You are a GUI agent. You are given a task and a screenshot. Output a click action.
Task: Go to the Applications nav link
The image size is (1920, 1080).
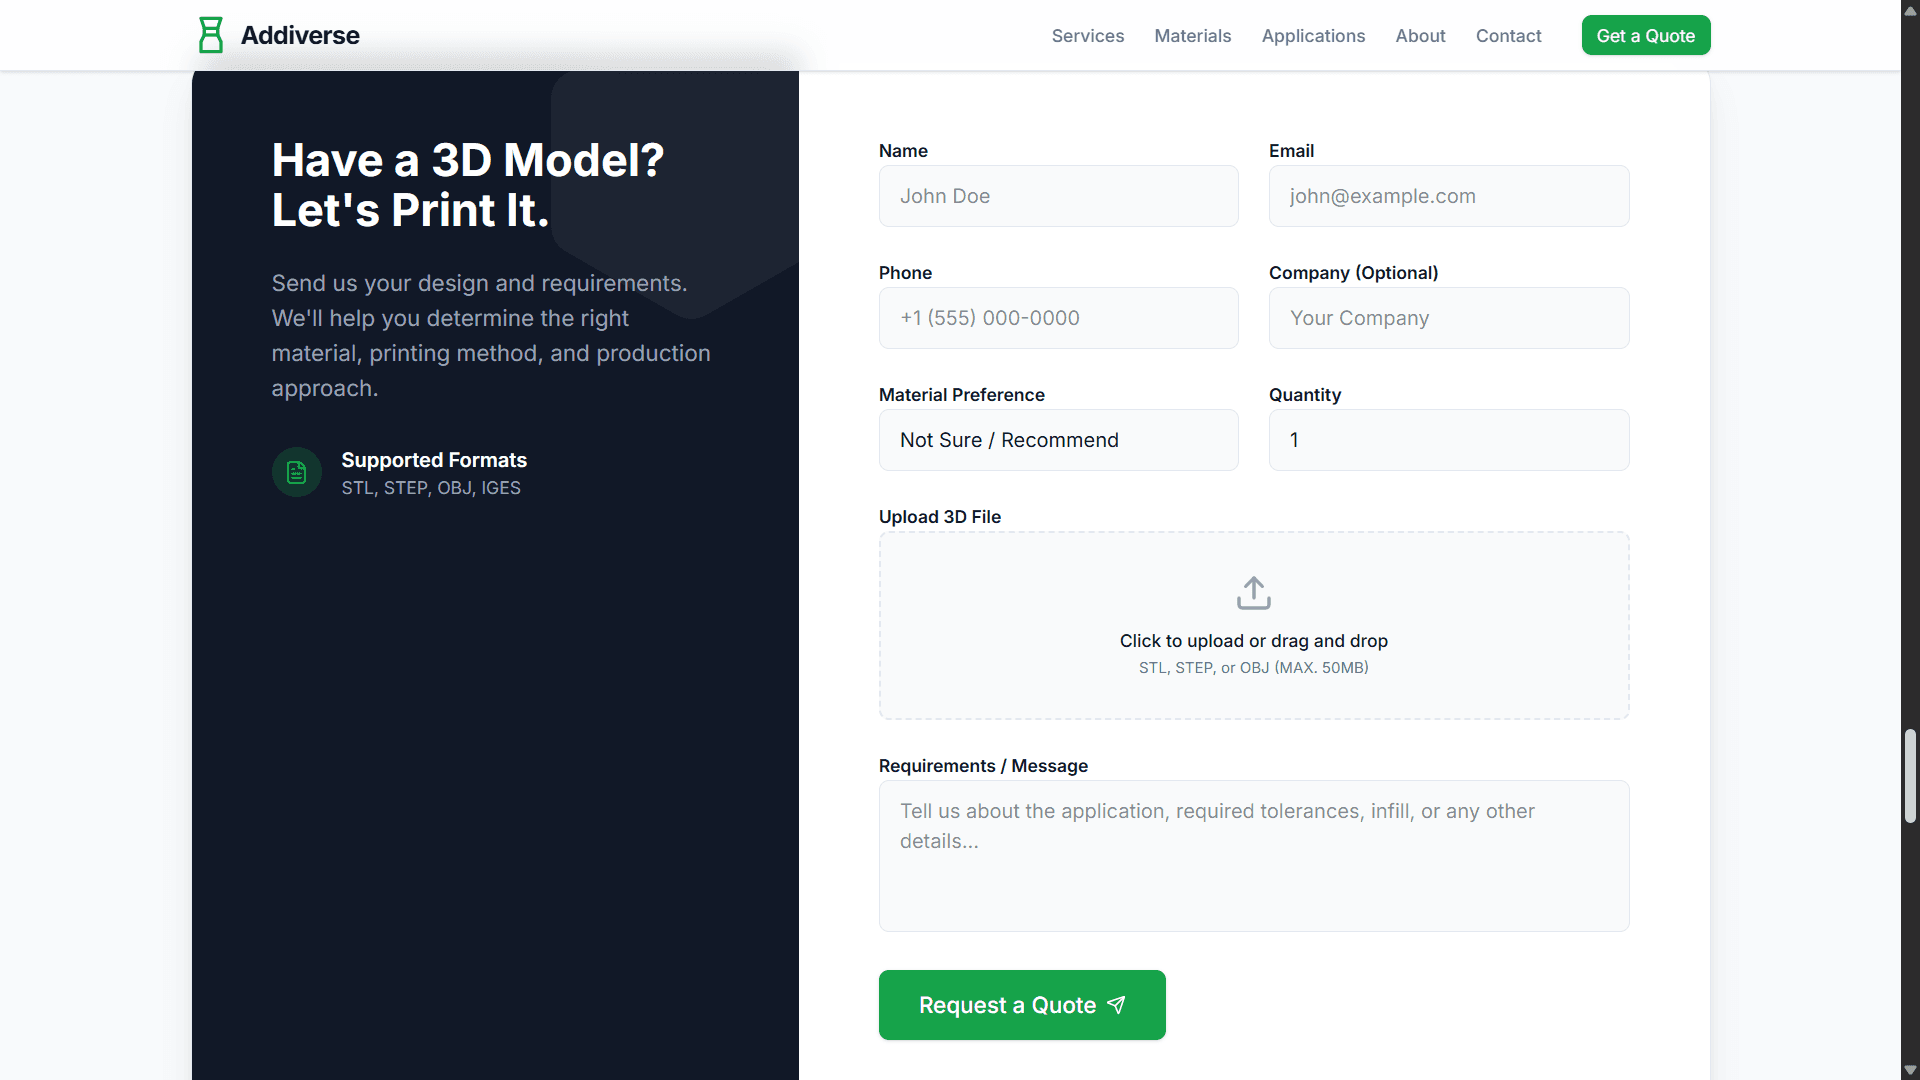(1313, 36)
